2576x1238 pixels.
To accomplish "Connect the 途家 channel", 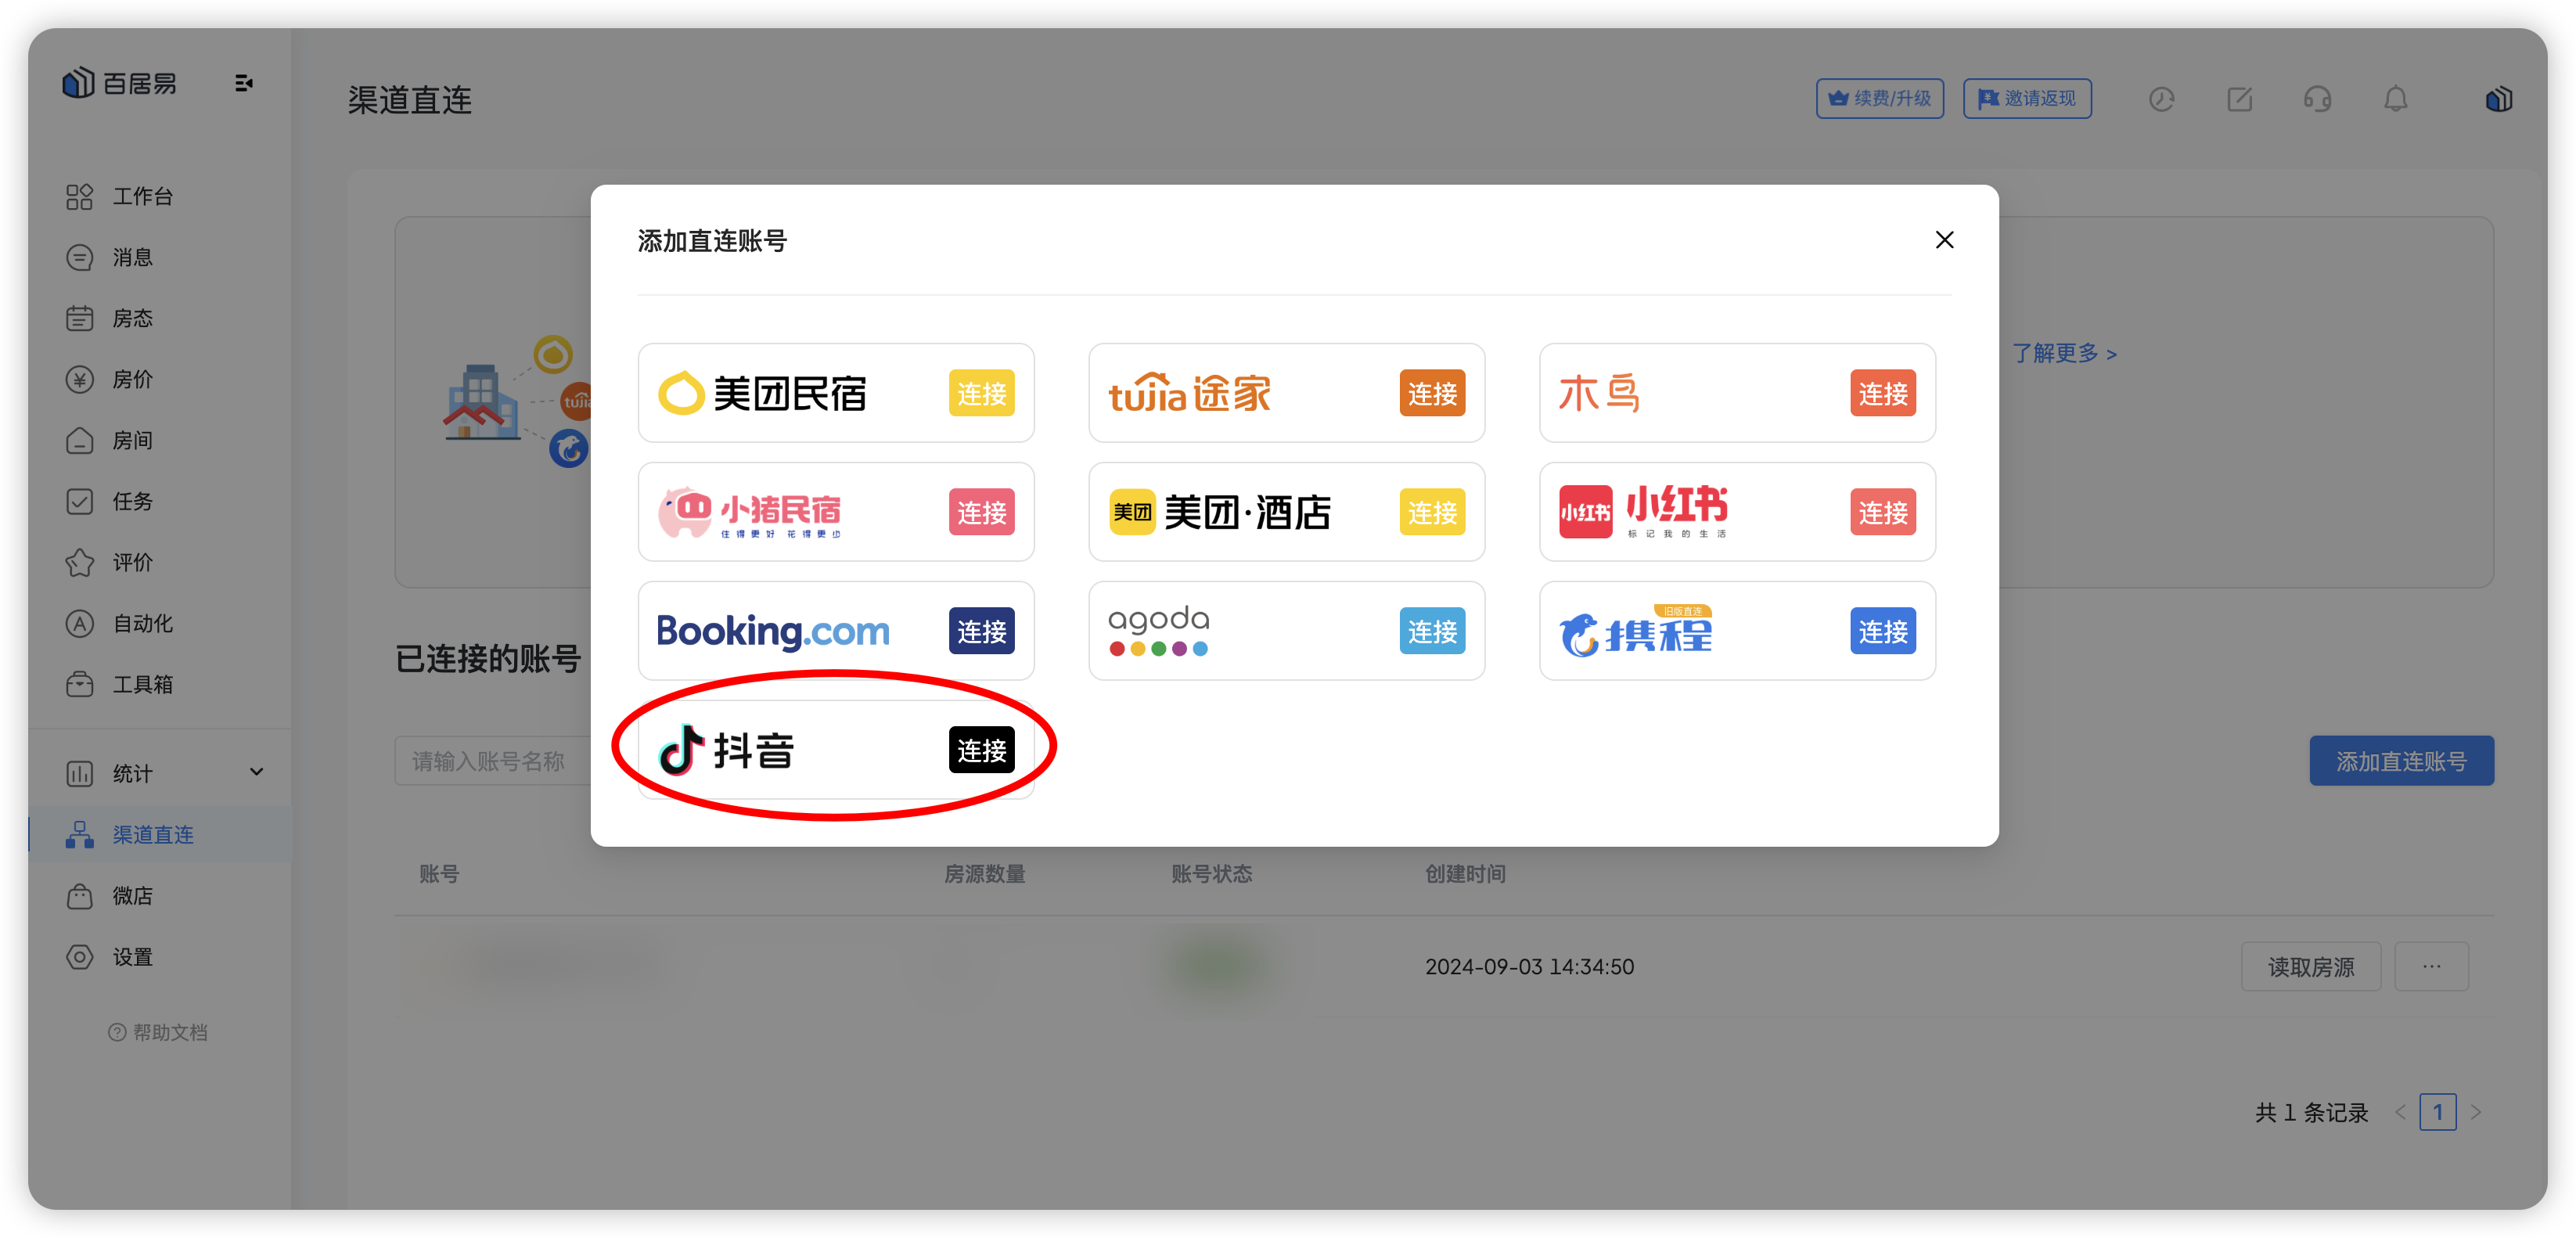I will pyautogui.click(x=1432, y=393).
